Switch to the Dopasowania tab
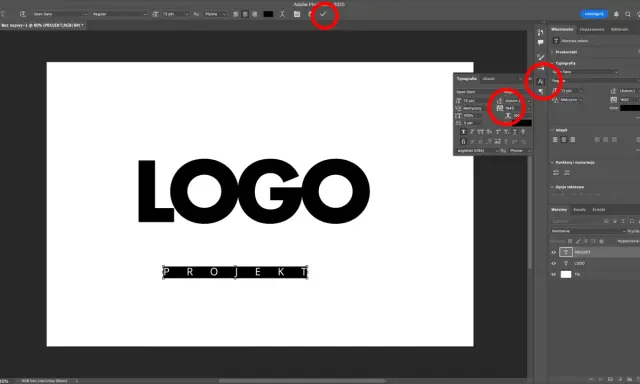Image resolution: width=640 pixels, height=384 pixels. coord(592,29)
